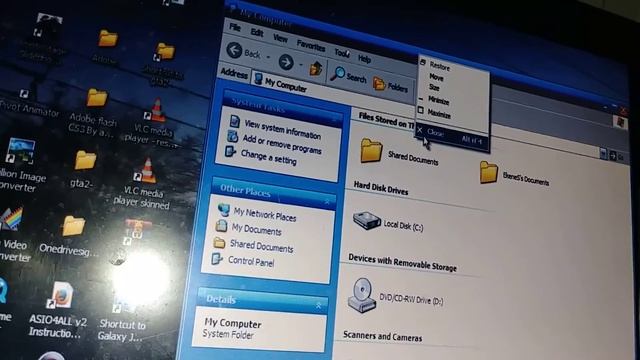This screenshot has width=640, height=360.
Task: Collapse the Details panel chevron
Action: 318,305
